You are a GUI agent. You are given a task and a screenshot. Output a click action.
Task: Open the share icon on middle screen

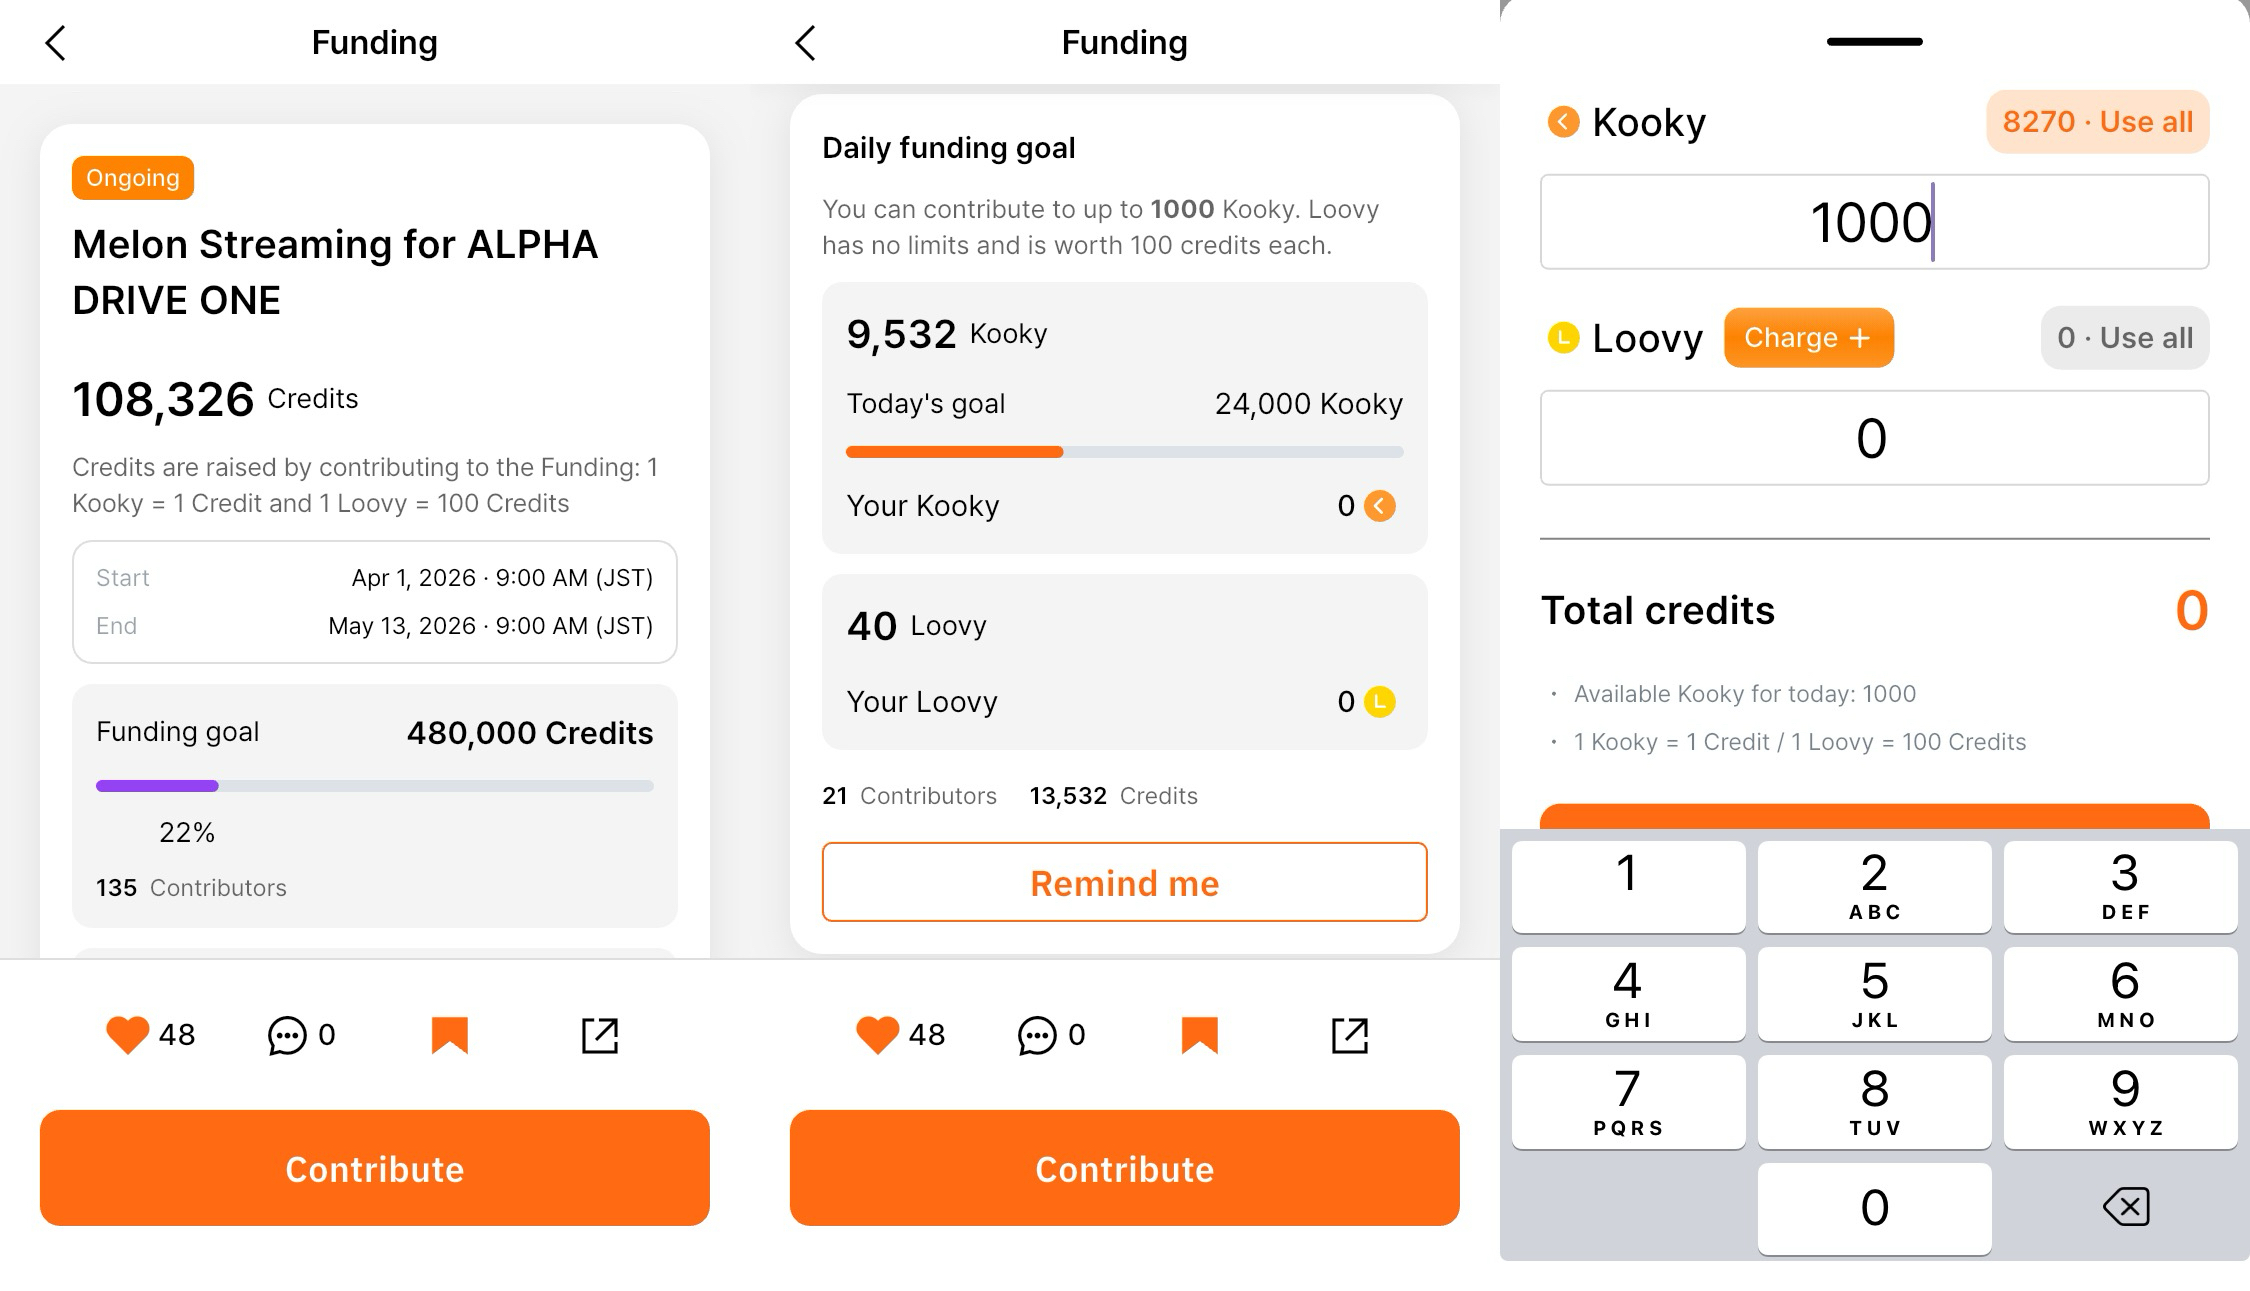click(1350, 1035)
